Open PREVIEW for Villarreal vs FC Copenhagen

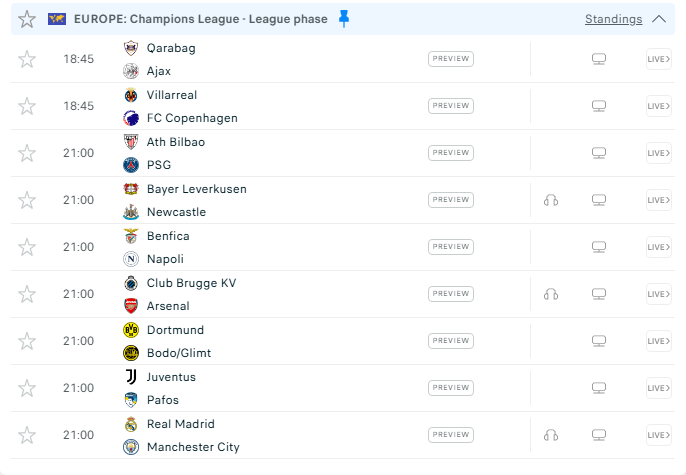tap(451, 106)
